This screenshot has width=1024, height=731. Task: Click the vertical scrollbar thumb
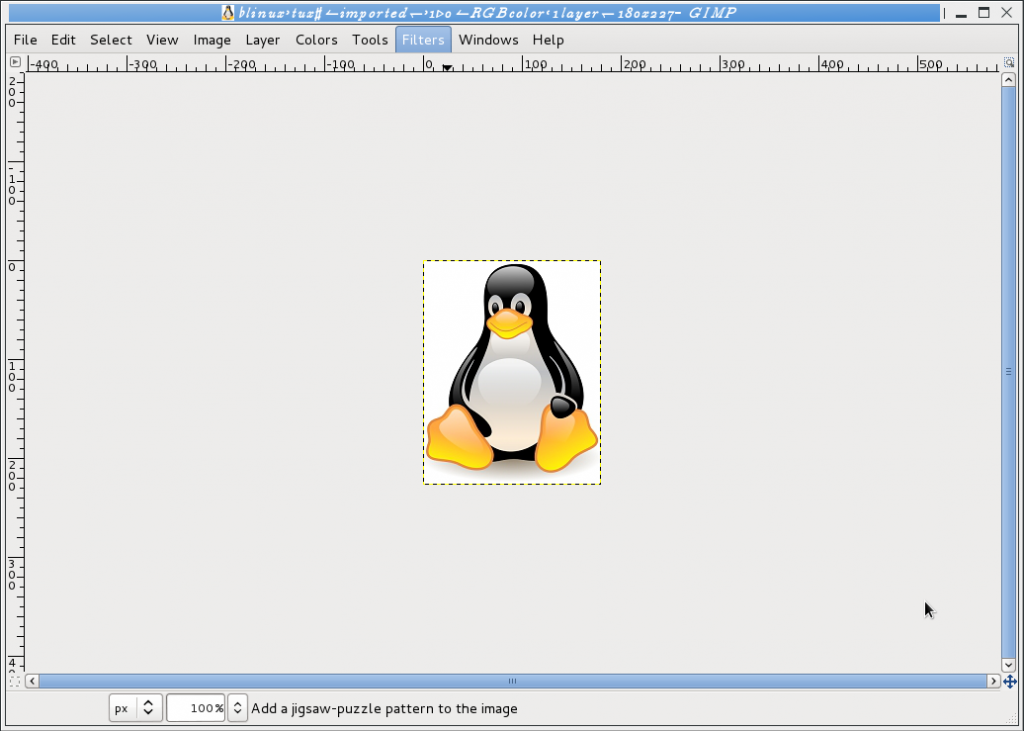pyautogui.click(x=1008, y=372)
